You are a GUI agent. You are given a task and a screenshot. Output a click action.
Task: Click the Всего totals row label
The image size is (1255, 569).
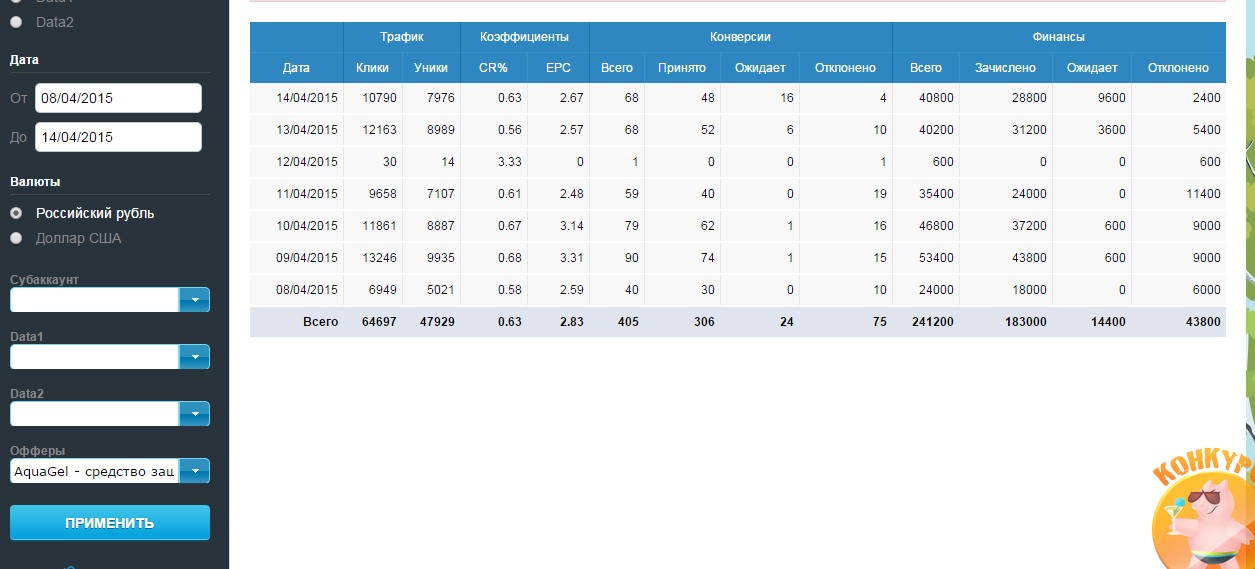tap(321, 322)
